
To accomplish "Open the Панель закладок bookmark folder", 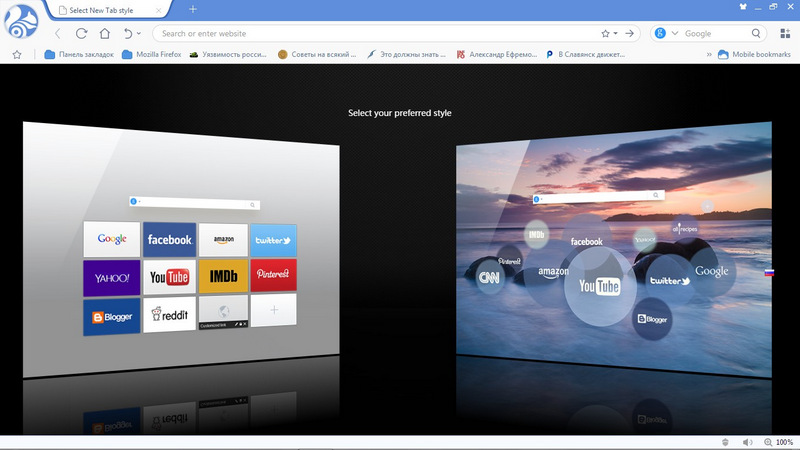I will point(79,55).
